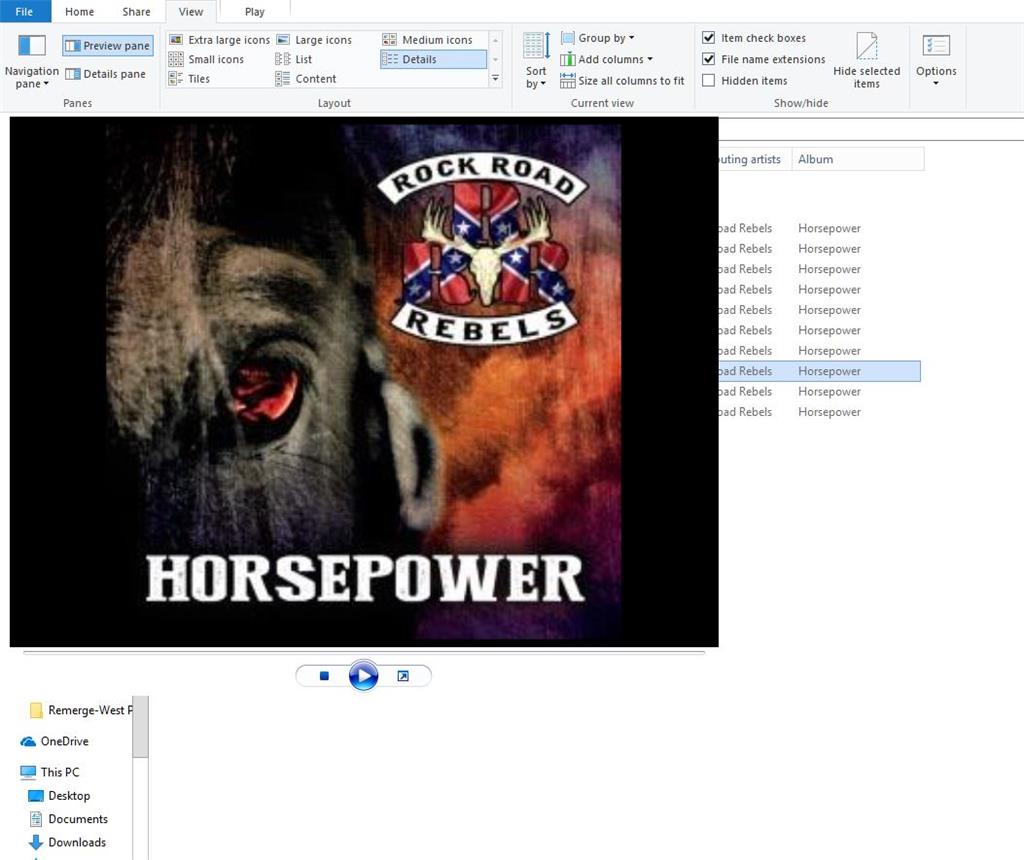Open preview in full media player
The image size is (1024, 860).
pos(403,676)
